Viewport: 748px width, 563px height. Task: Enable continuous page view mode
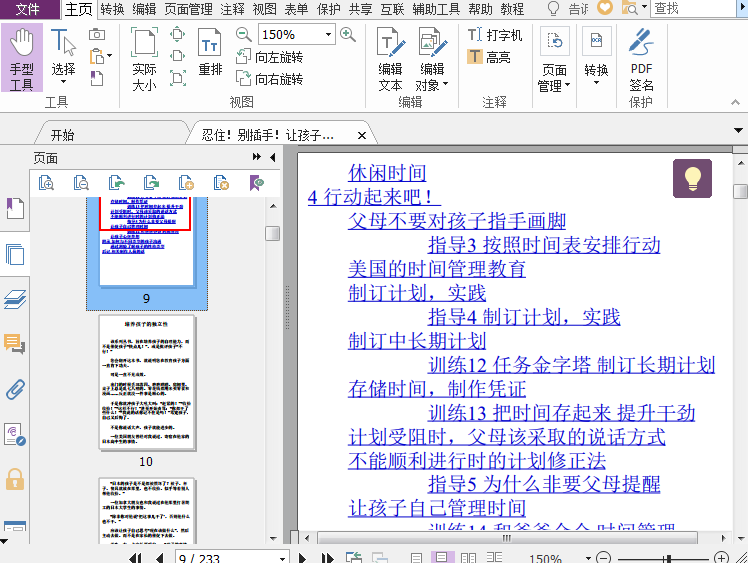(x=441, y=557)
